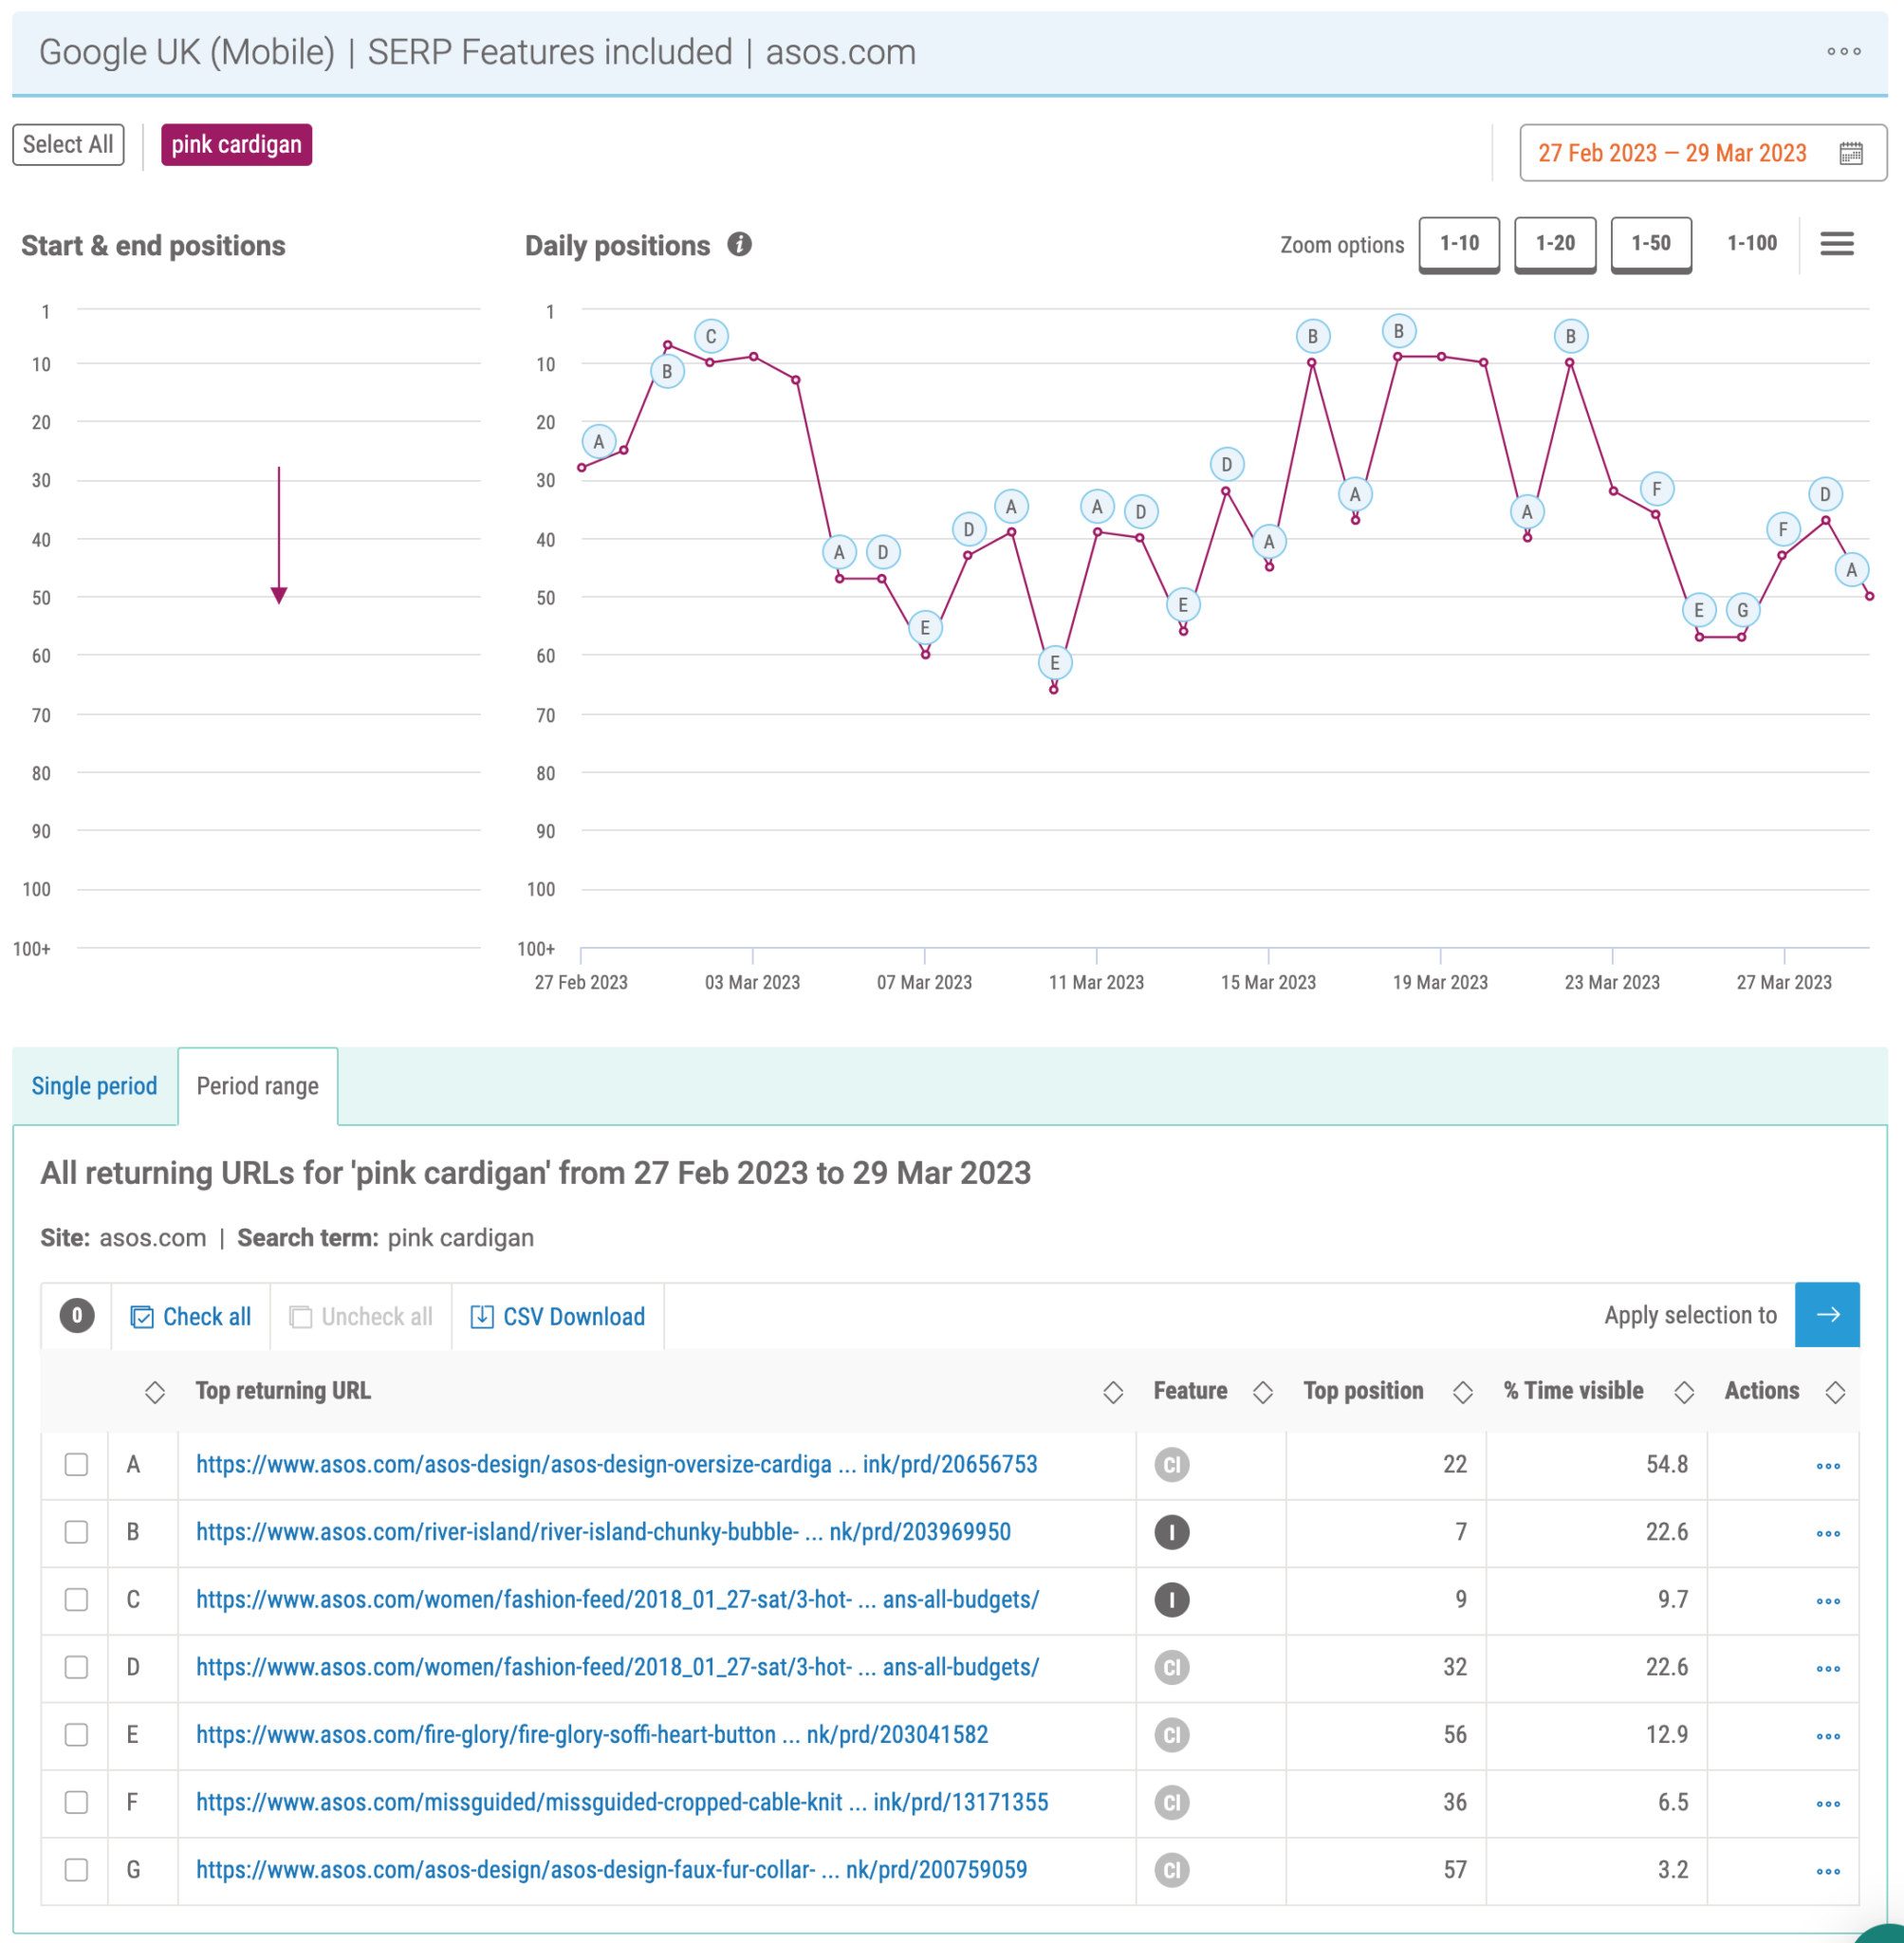Select the 1-20 zoom option
1904x1943 pixels.
coord(1554,243)
